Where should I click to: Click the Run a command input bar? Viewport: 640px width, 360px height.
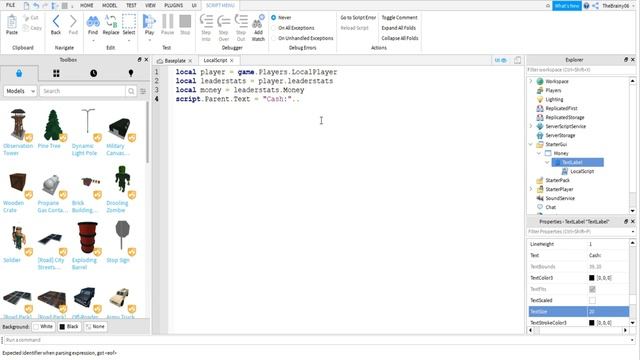[318, 340]
